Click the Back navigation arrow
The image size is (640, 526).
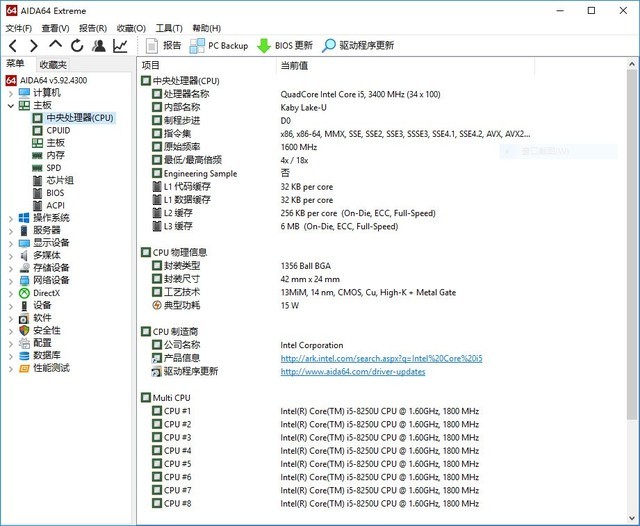13,46
